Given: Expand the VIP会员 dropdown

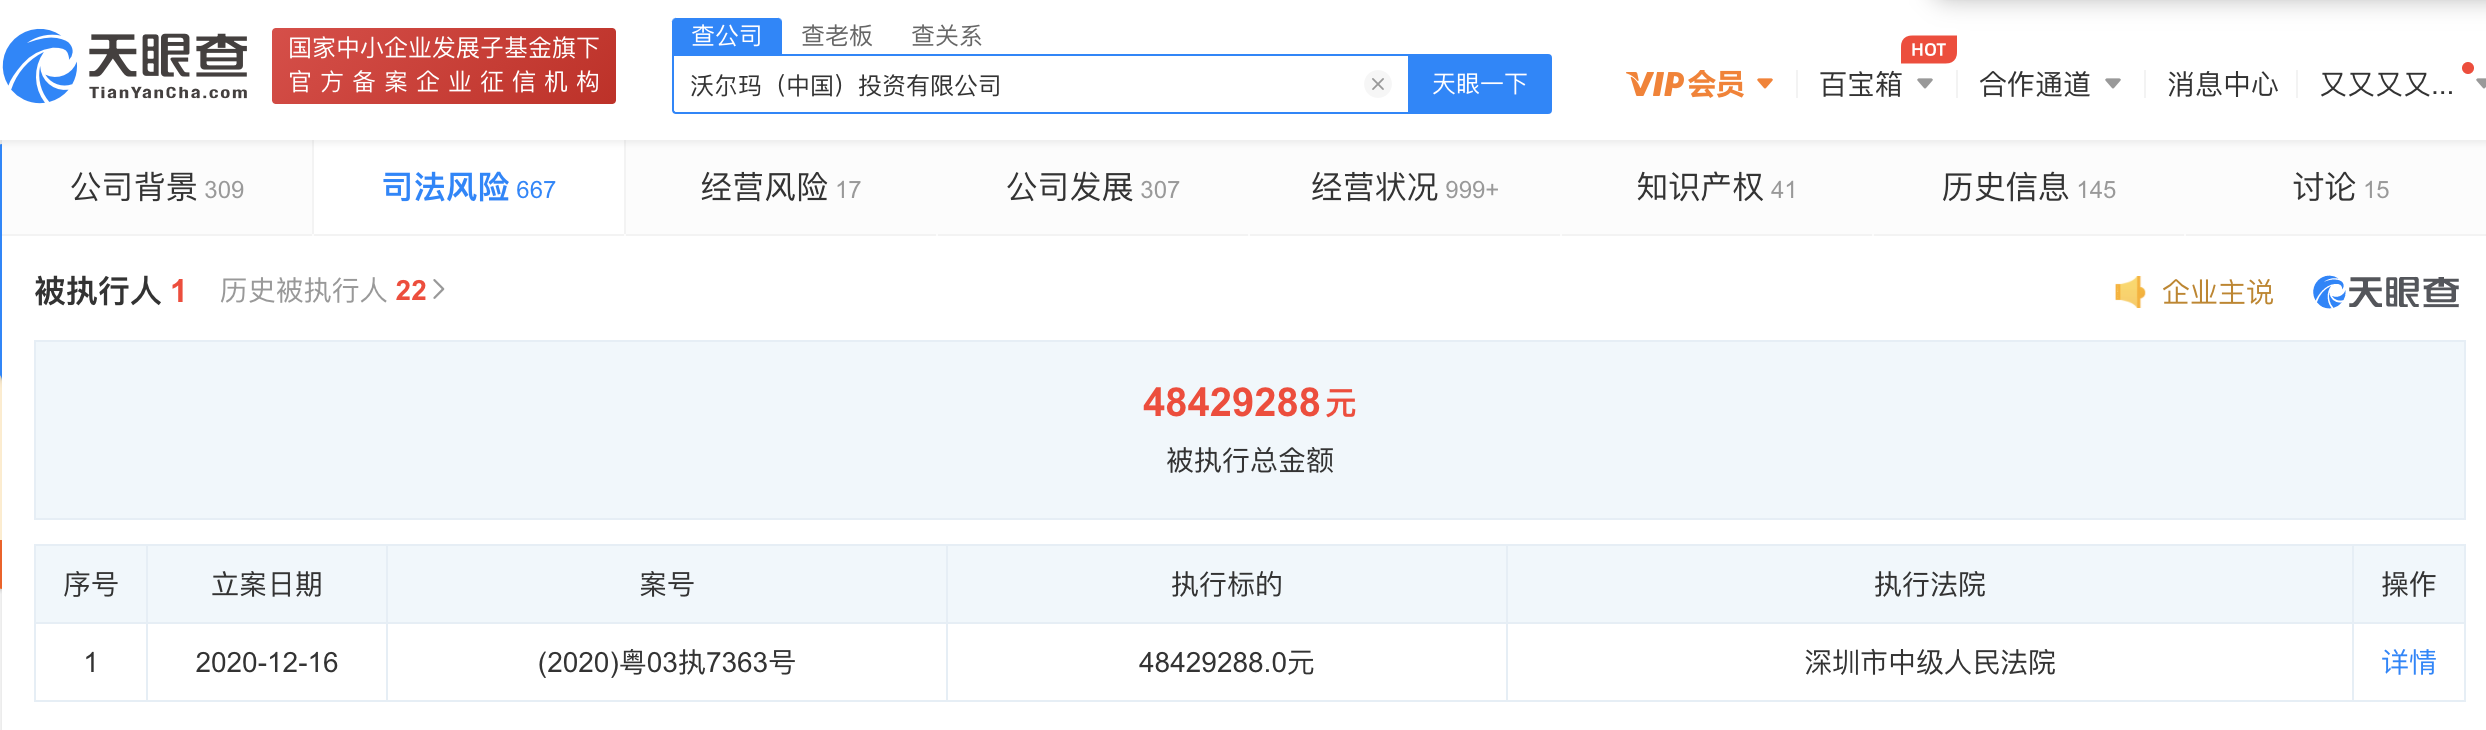Looking at the screenshot, I should tap(1699, 85).
